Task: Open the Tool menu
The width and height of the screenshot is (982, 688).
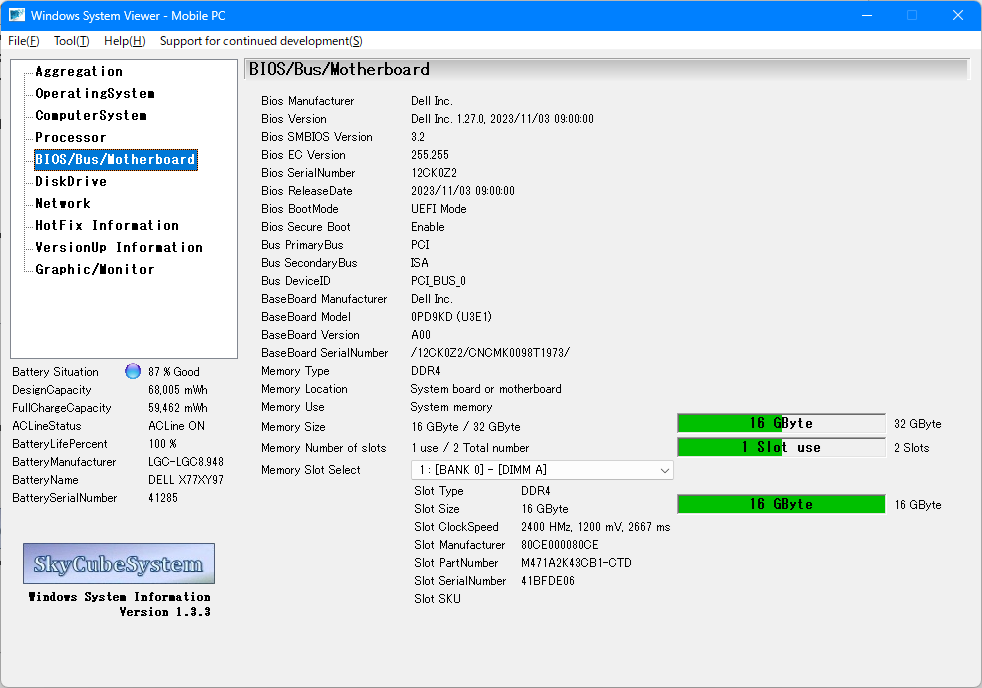Action: [71, 41]
